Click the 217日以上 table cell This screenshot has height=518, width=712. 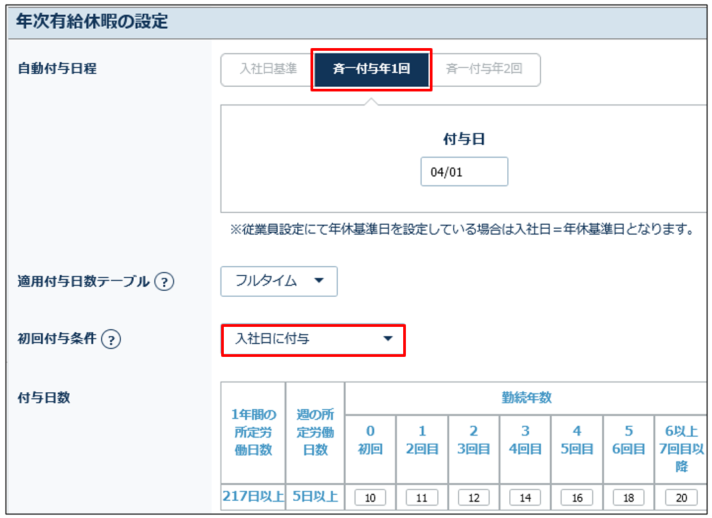coord(253,496)
